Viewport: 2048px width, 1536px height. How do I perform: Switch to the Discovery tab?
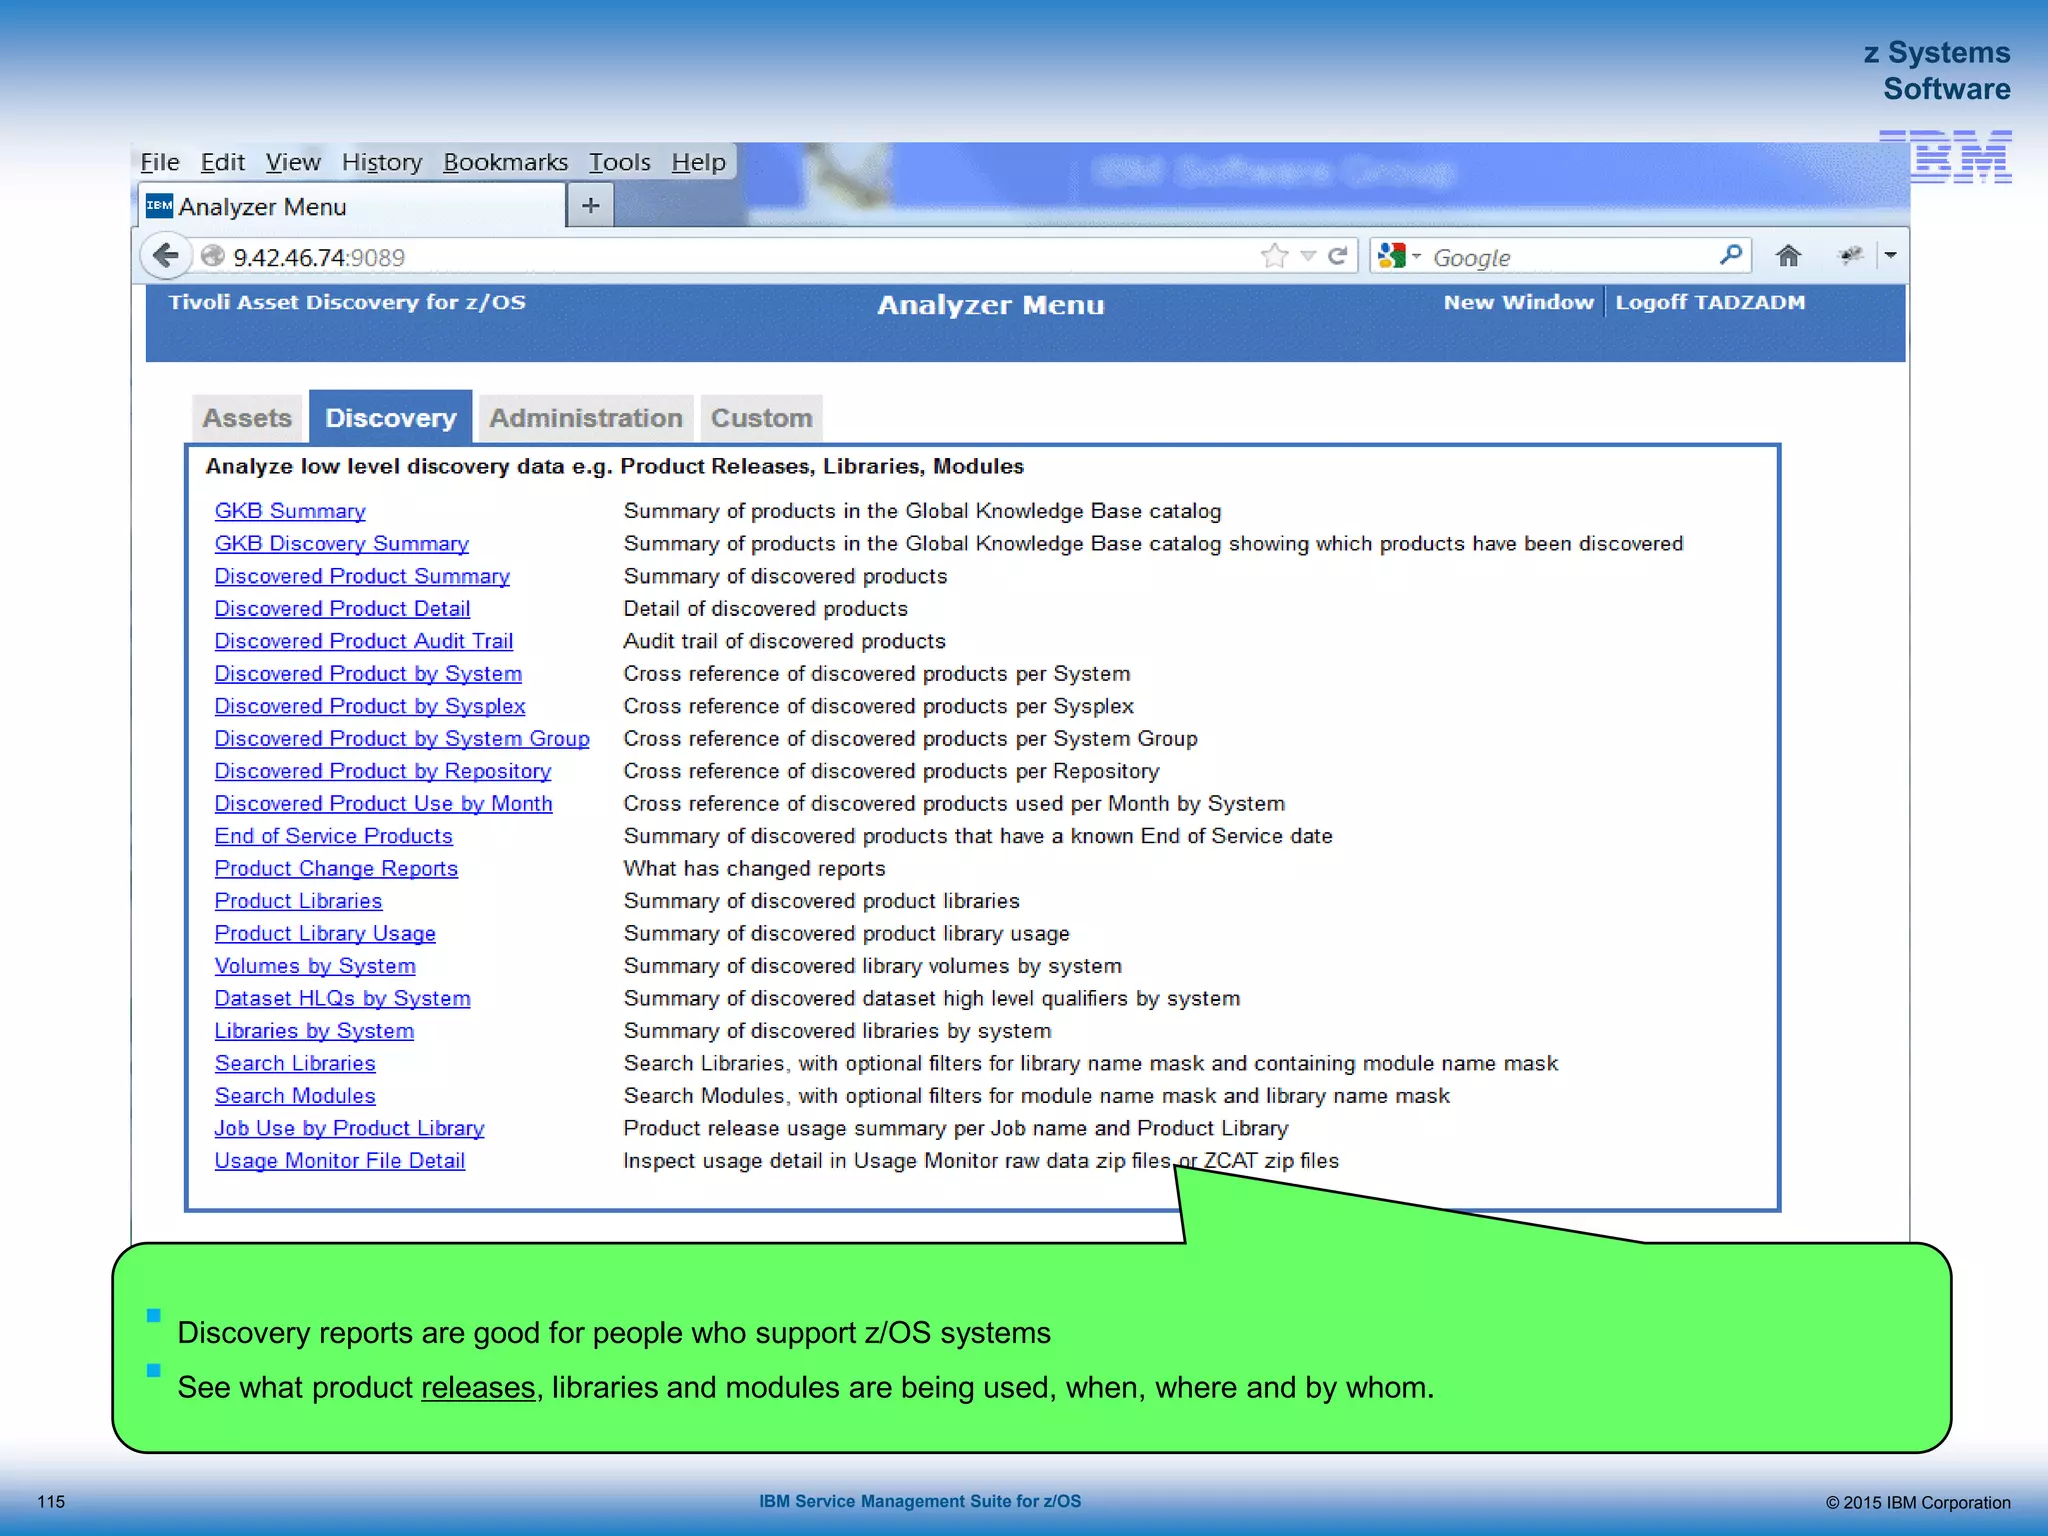[x=391, y=417]
